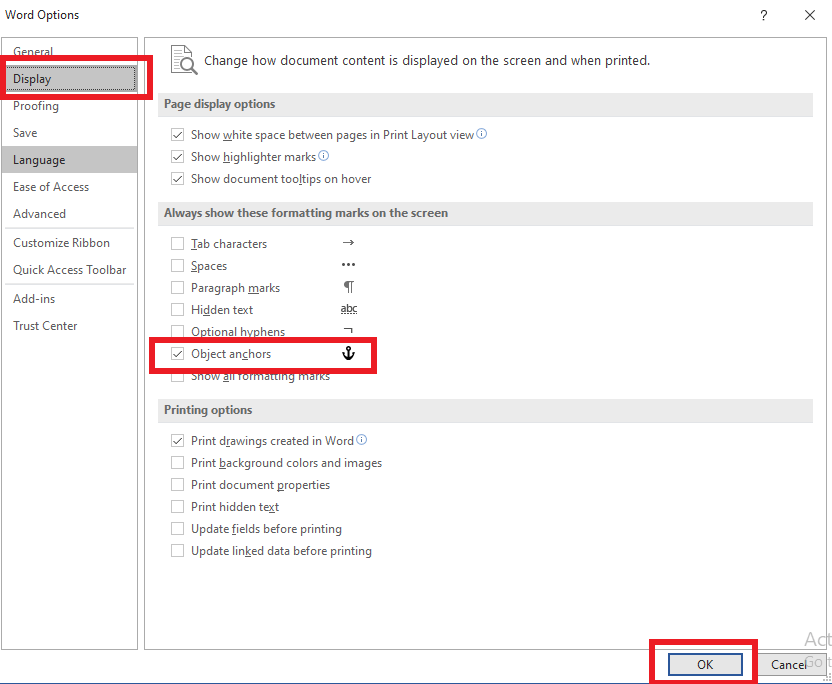Toggle Print drawings created in Word
832x684 pixels.
(x=177, y=441)
